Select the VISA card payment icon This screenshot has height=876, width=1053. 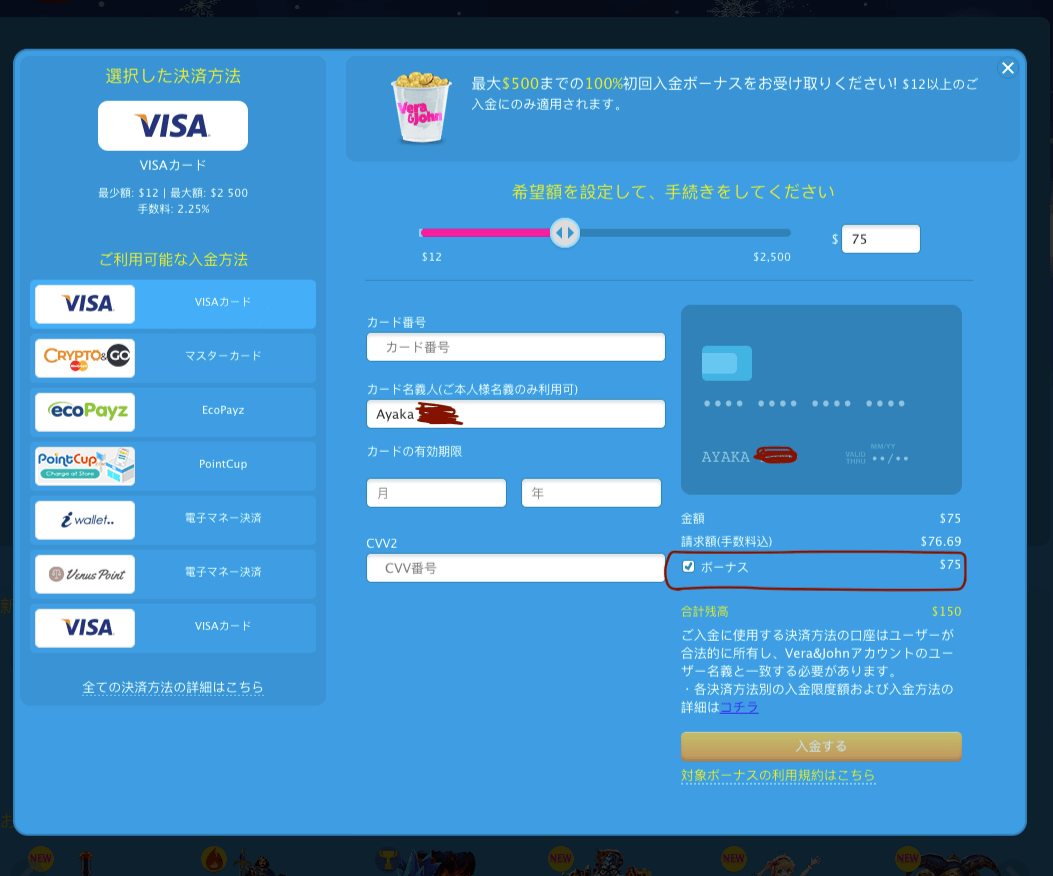coord(84,304)
